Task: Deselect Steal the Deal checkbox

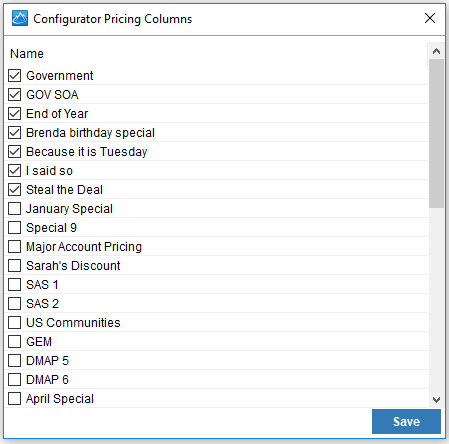Action: pos(14,190)
